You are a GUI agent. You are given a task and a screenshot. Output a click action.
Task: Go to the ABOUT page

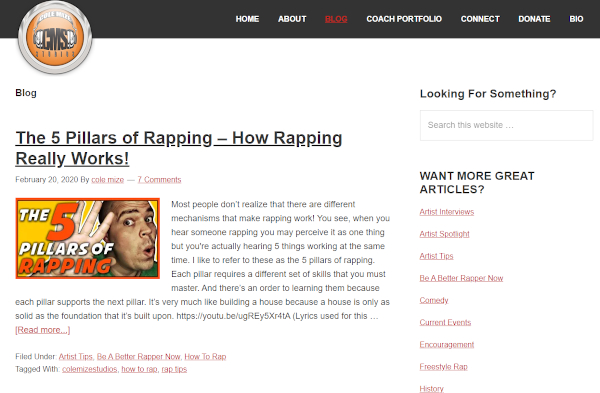(x=292, y=19)
